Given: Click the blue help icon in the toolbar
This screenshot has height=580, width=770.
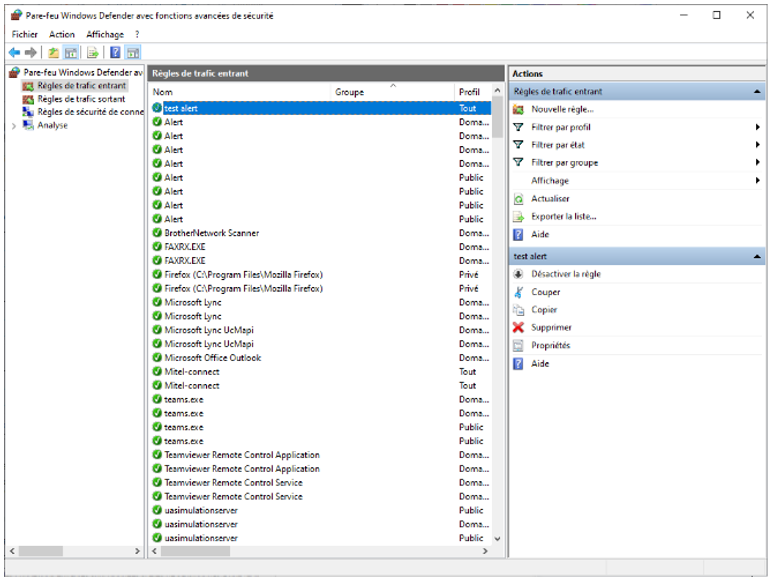Looking at the screenshot, I should (115, 53).
